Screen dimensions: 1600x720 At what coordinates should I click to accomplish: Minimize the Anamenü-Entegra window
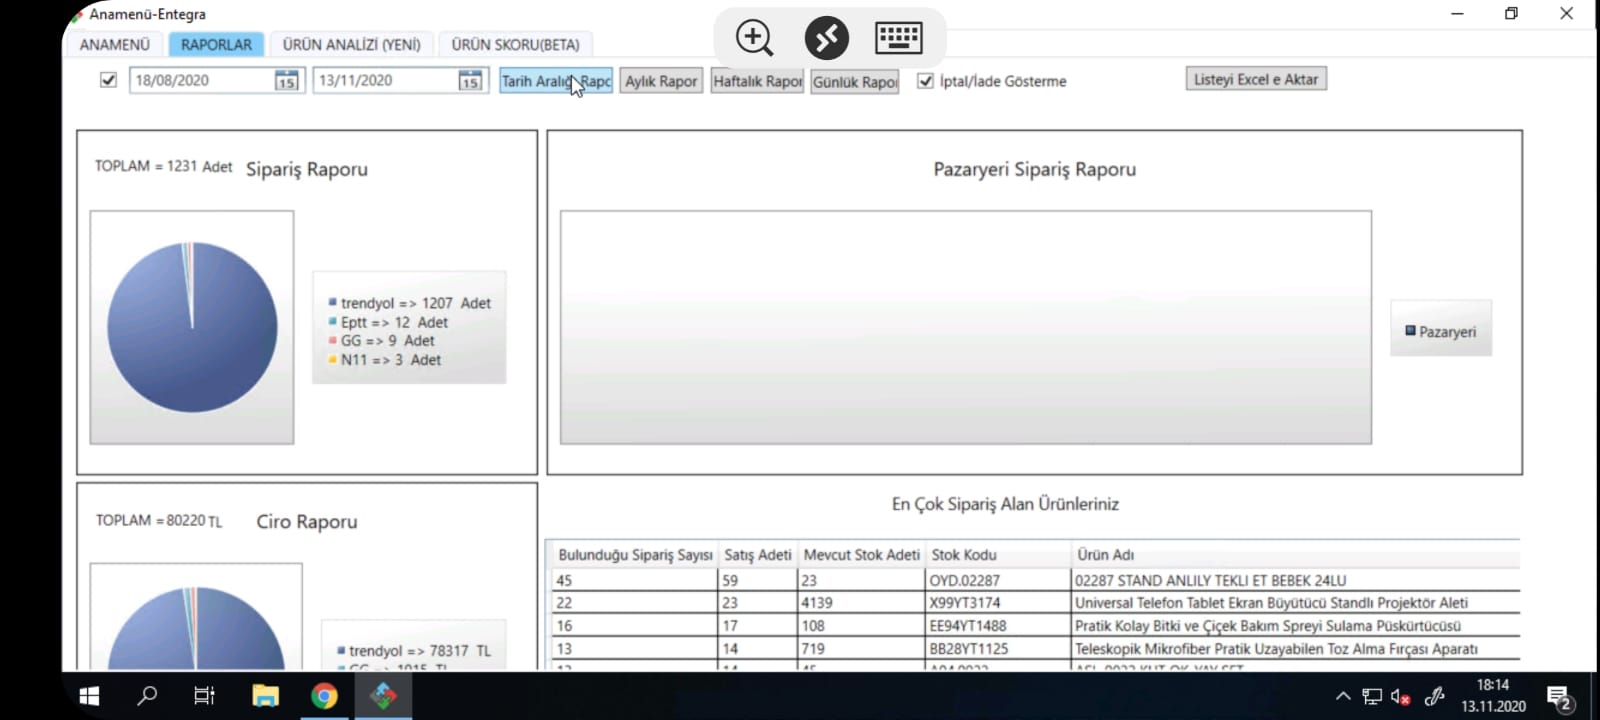1457,14
